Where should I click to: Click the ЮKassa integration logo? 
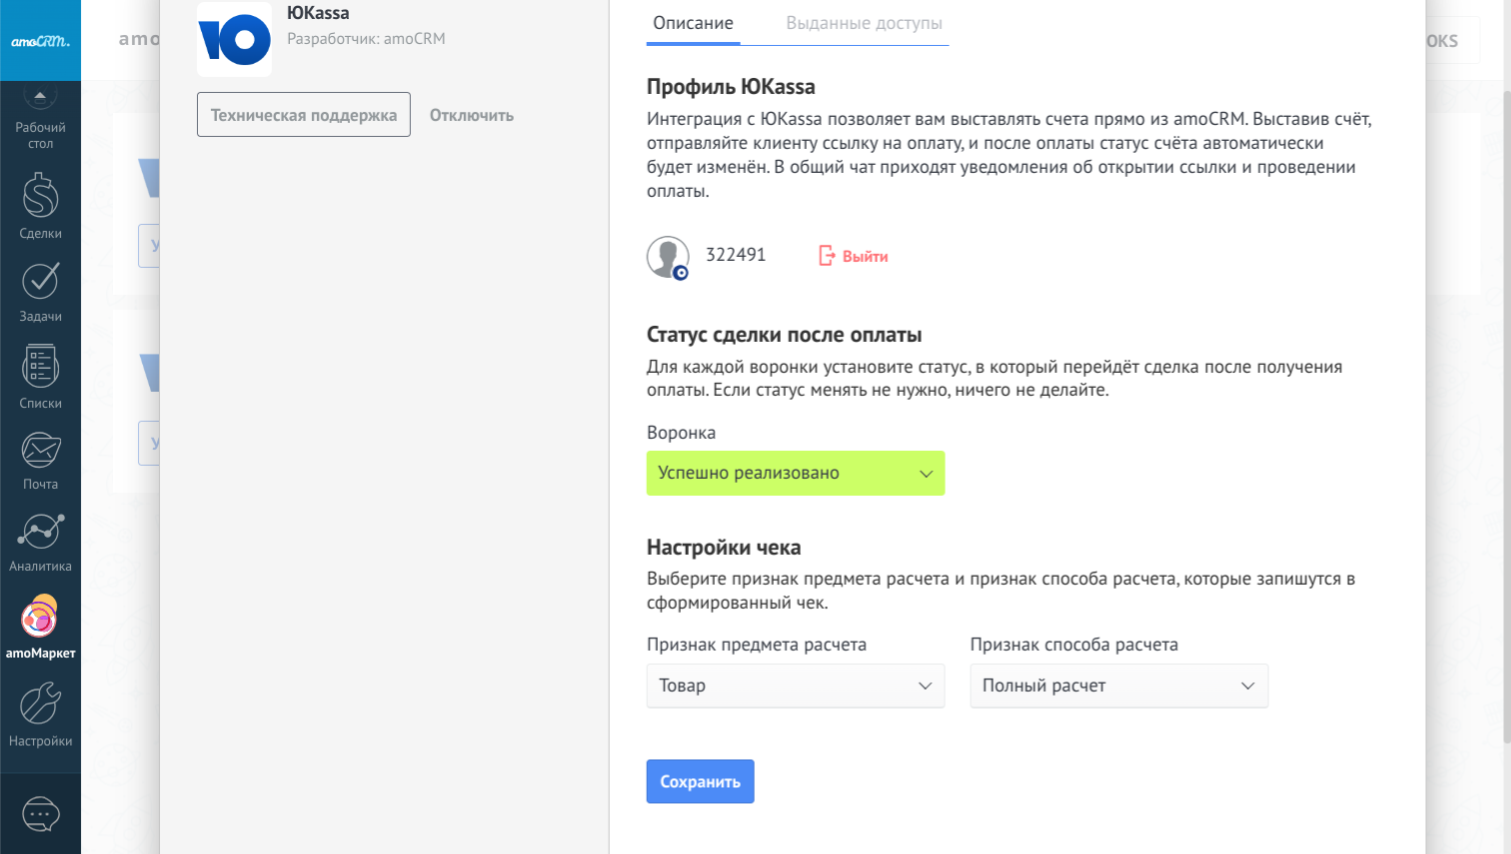[234, 40]
